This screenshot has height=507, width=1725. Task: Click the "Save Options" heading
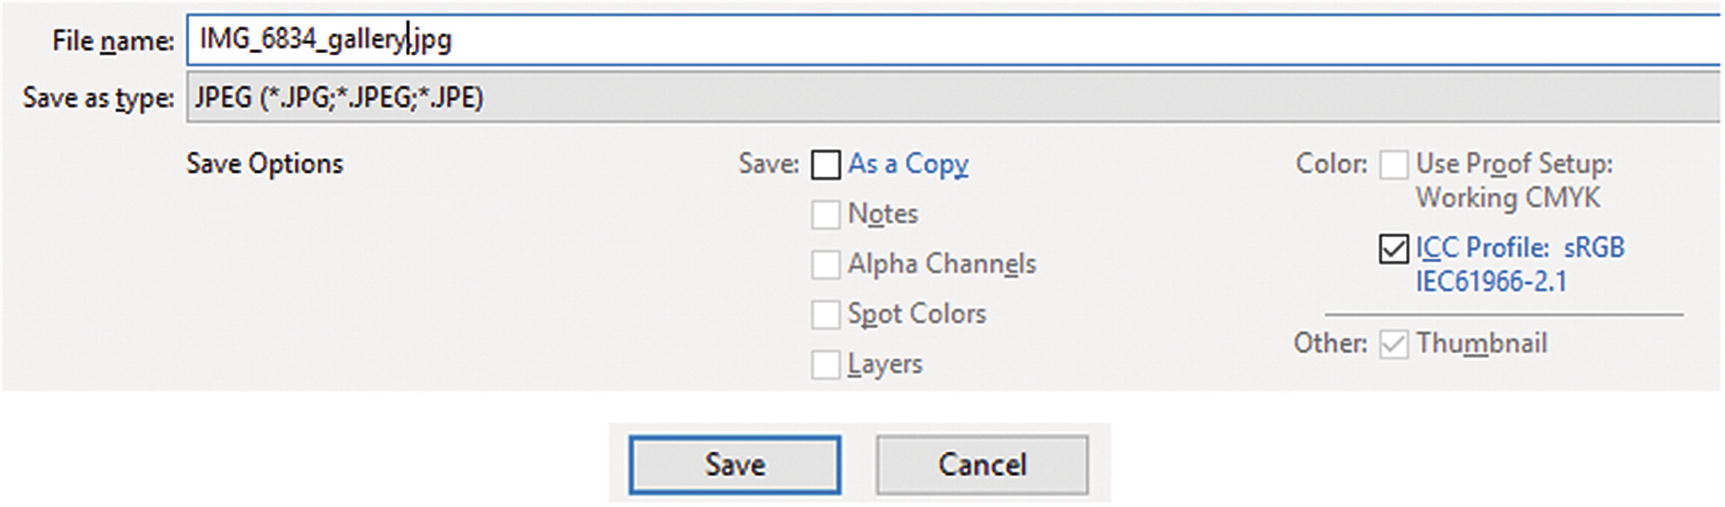pos(265,164)
